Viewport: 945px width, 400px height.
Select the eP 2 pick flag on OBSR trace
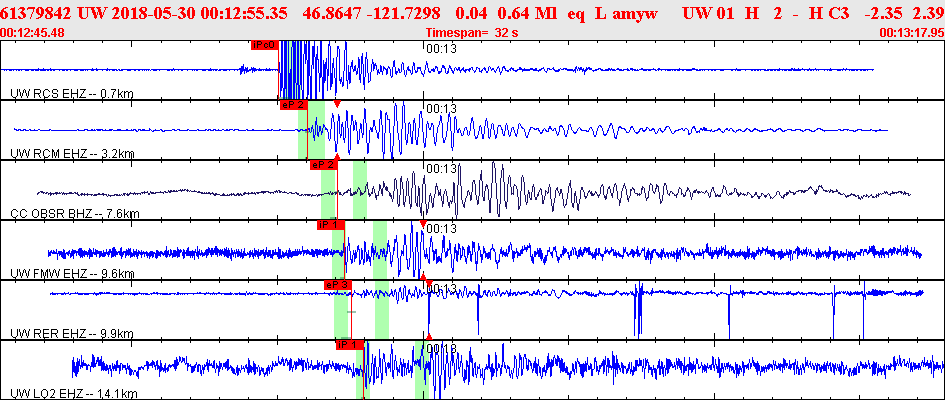[x=323, y=164]
